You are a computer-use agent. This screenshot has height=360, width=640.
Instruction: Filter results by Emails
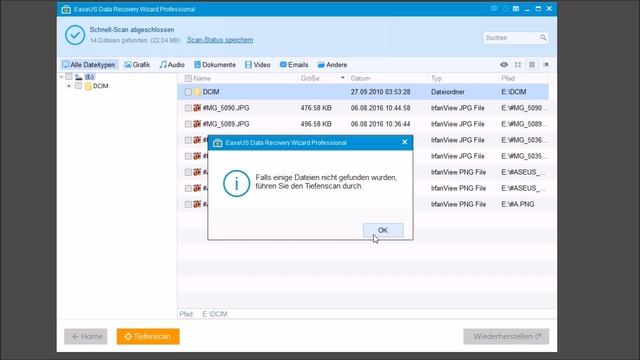(294, 64)
